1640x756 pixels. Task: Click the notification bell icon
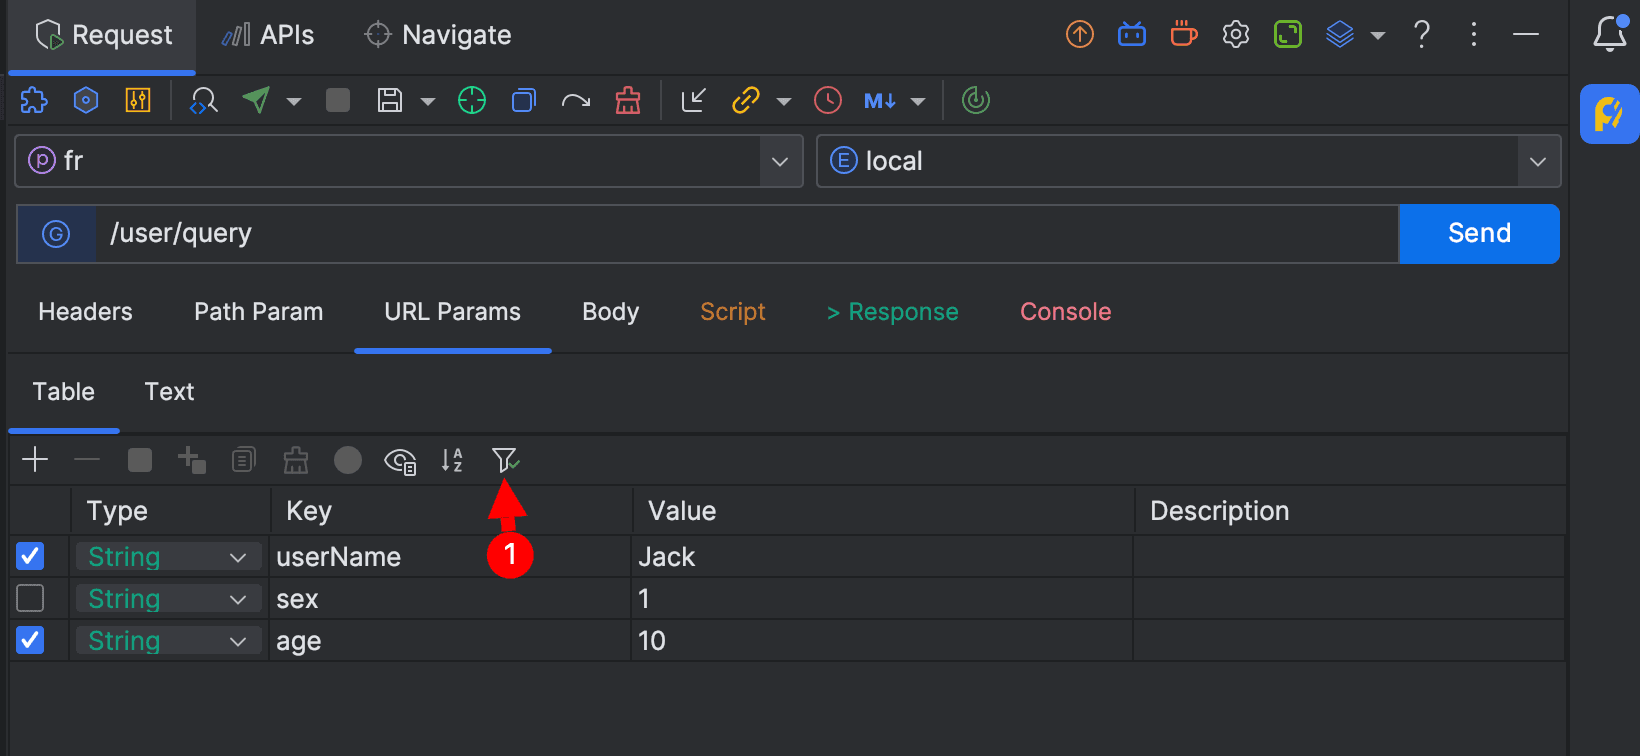click(1609, 35)
